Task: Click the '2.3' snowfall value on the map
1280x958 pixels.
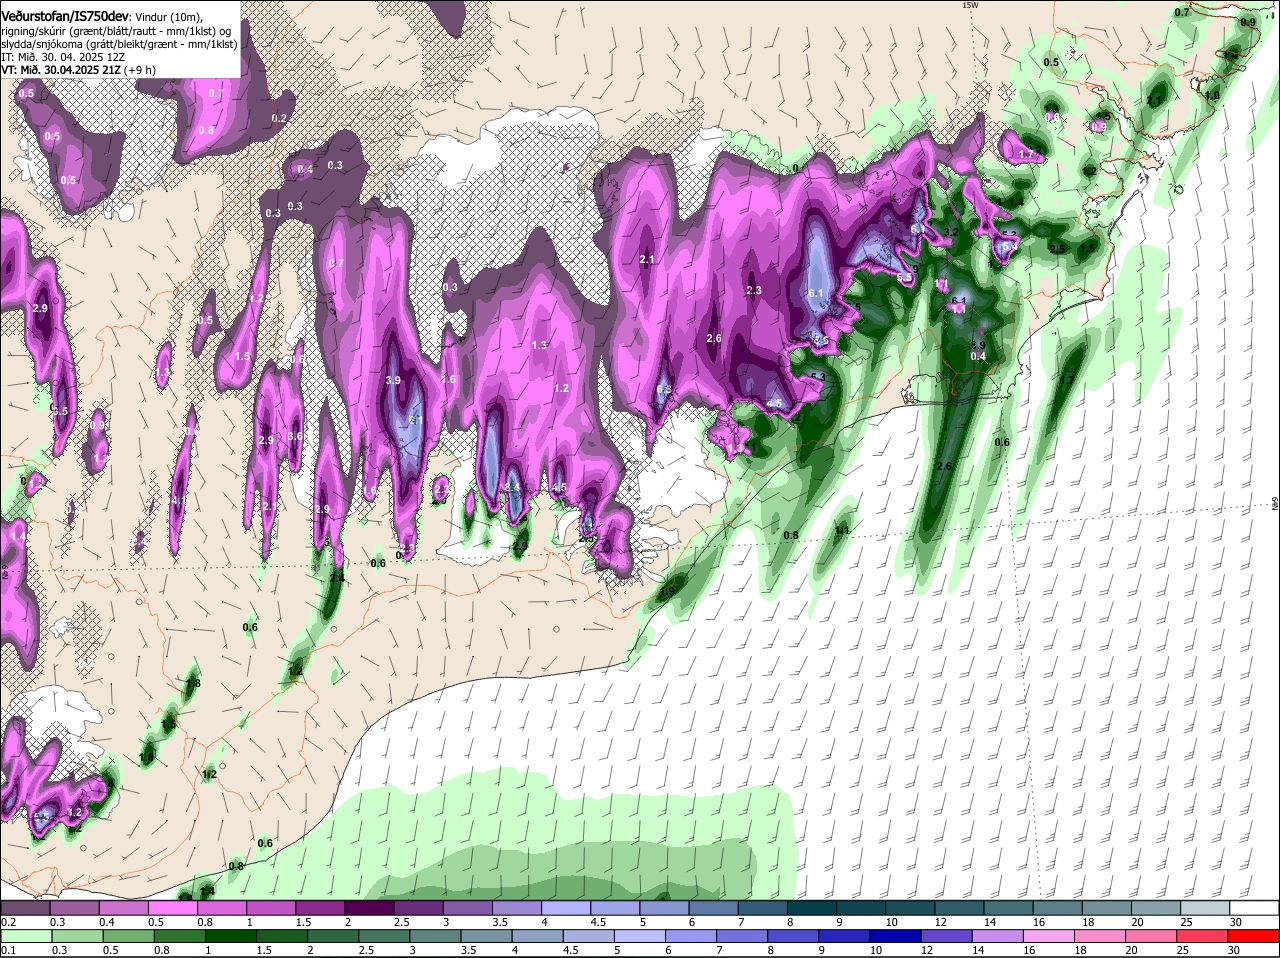Action: (754, 291)
